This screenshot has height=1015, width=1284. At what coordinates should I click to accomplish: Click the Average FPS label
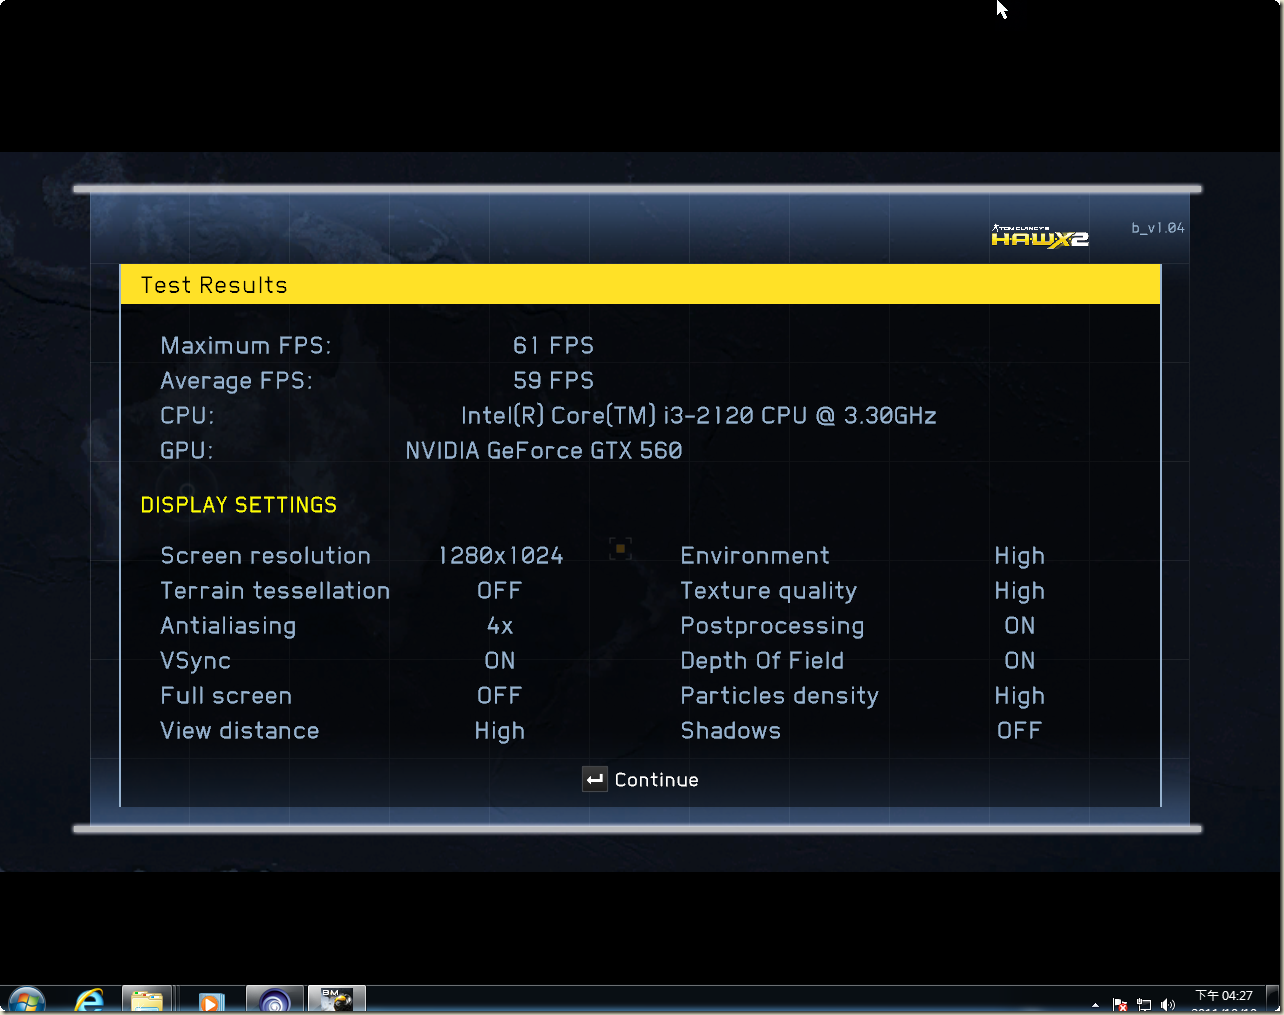(x=237, y=381)
